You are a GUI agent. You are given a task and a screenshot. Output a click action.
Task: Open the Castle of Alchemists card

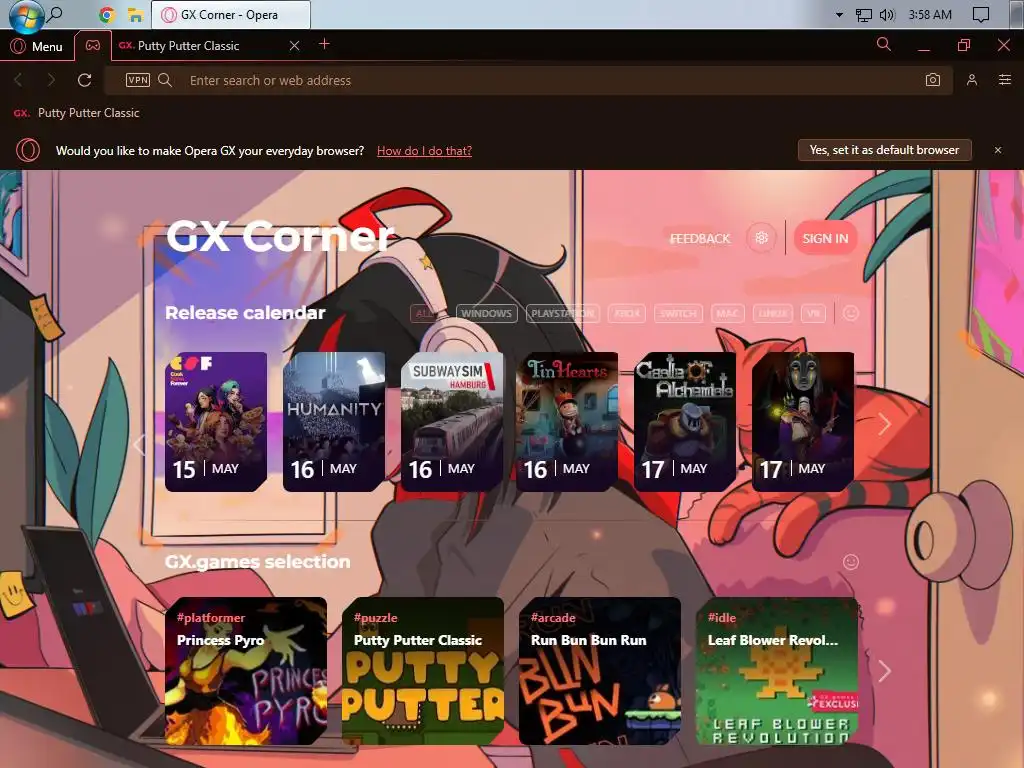[x=685, y=422]
